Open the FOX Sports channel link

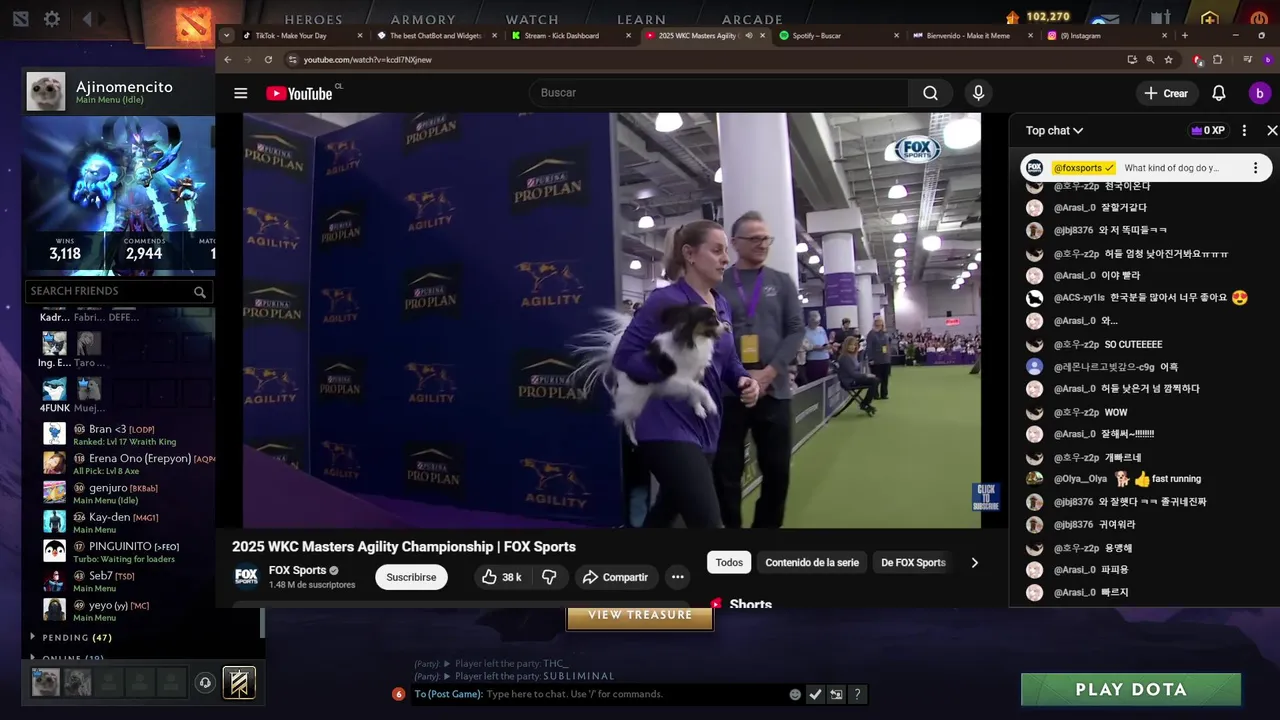pyautogui.click(x=297, y=570)
